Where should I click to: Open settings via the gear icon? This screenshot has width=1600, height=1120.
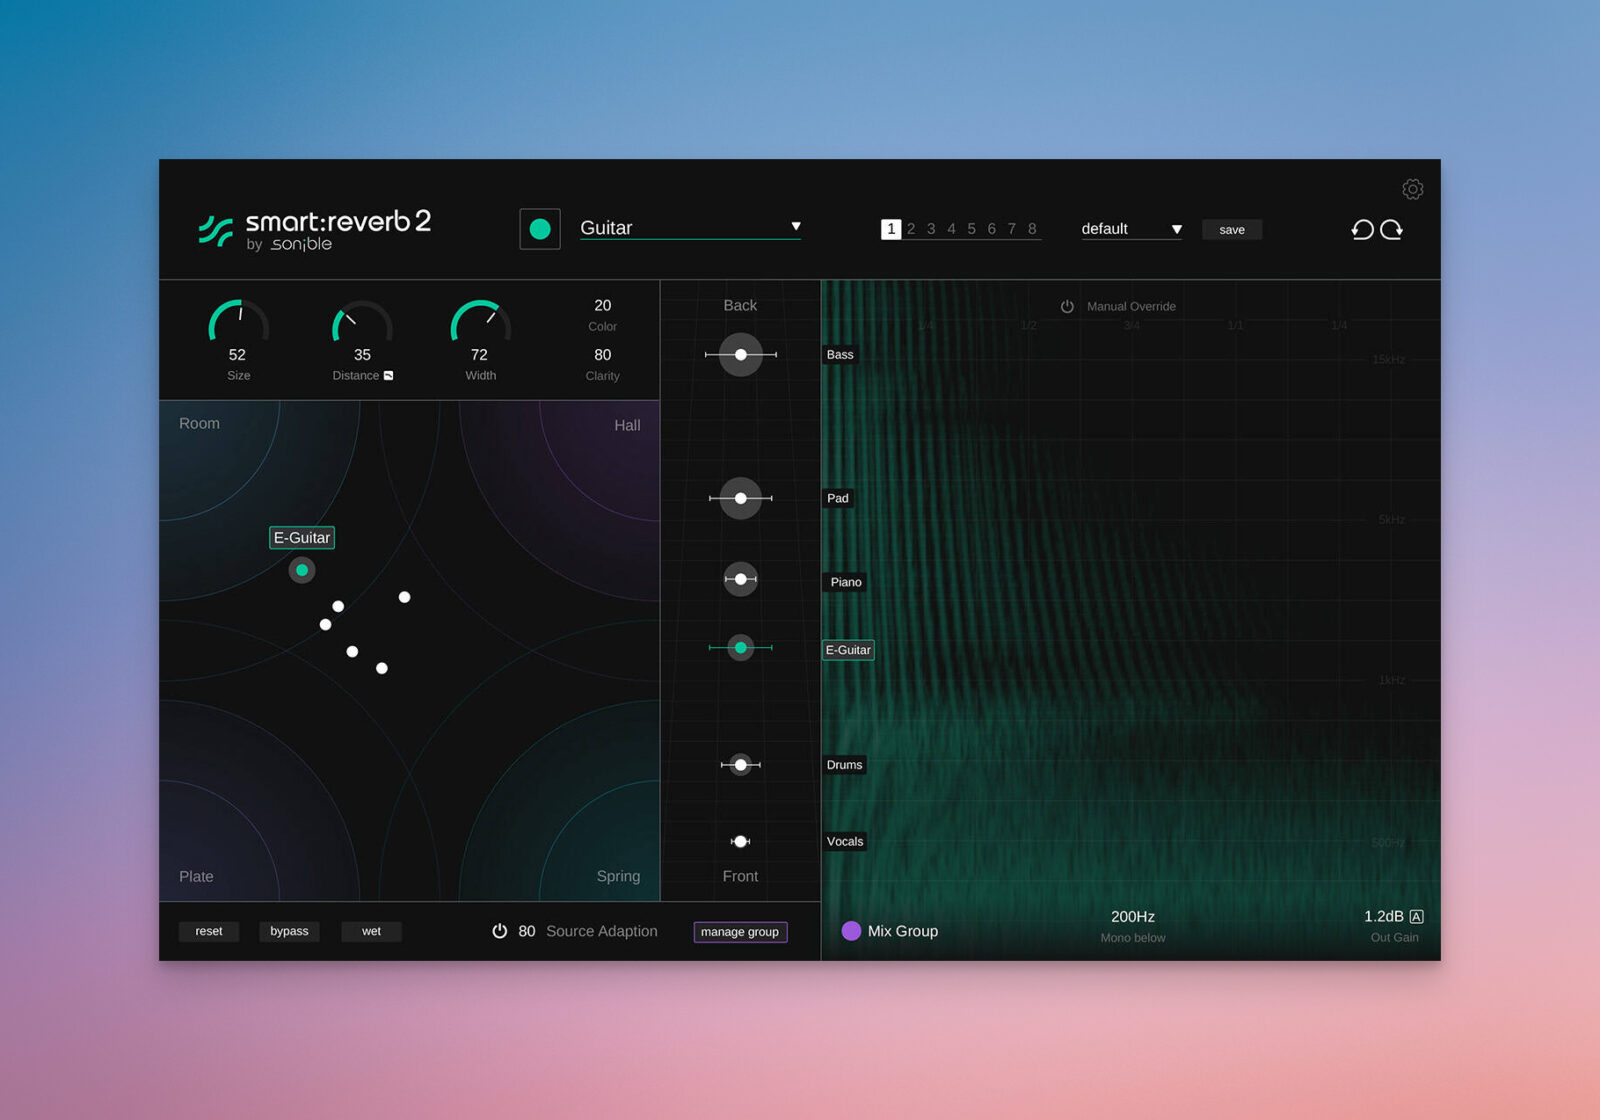click(x=1412, y=189)
